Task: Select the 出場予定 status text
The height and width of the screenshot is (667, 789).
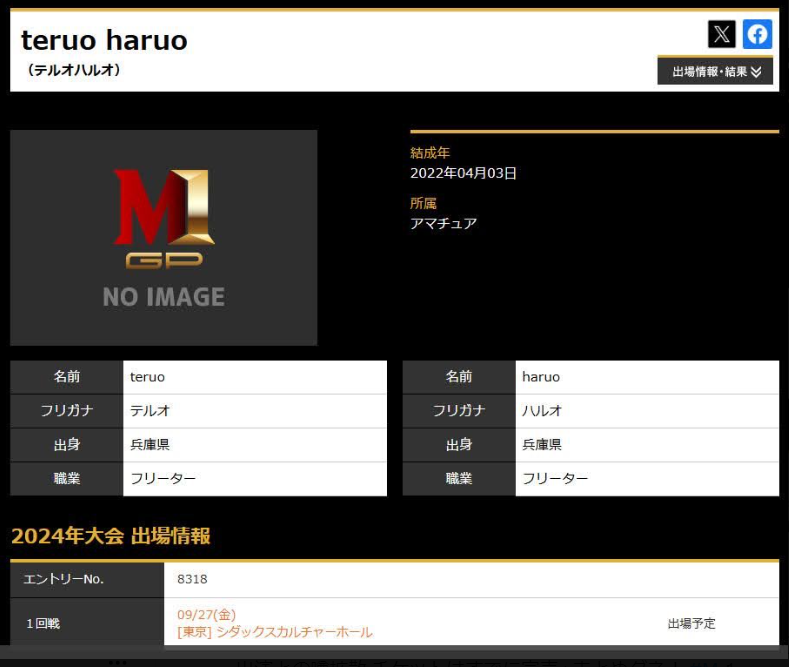Action: (x=691, y=624)
